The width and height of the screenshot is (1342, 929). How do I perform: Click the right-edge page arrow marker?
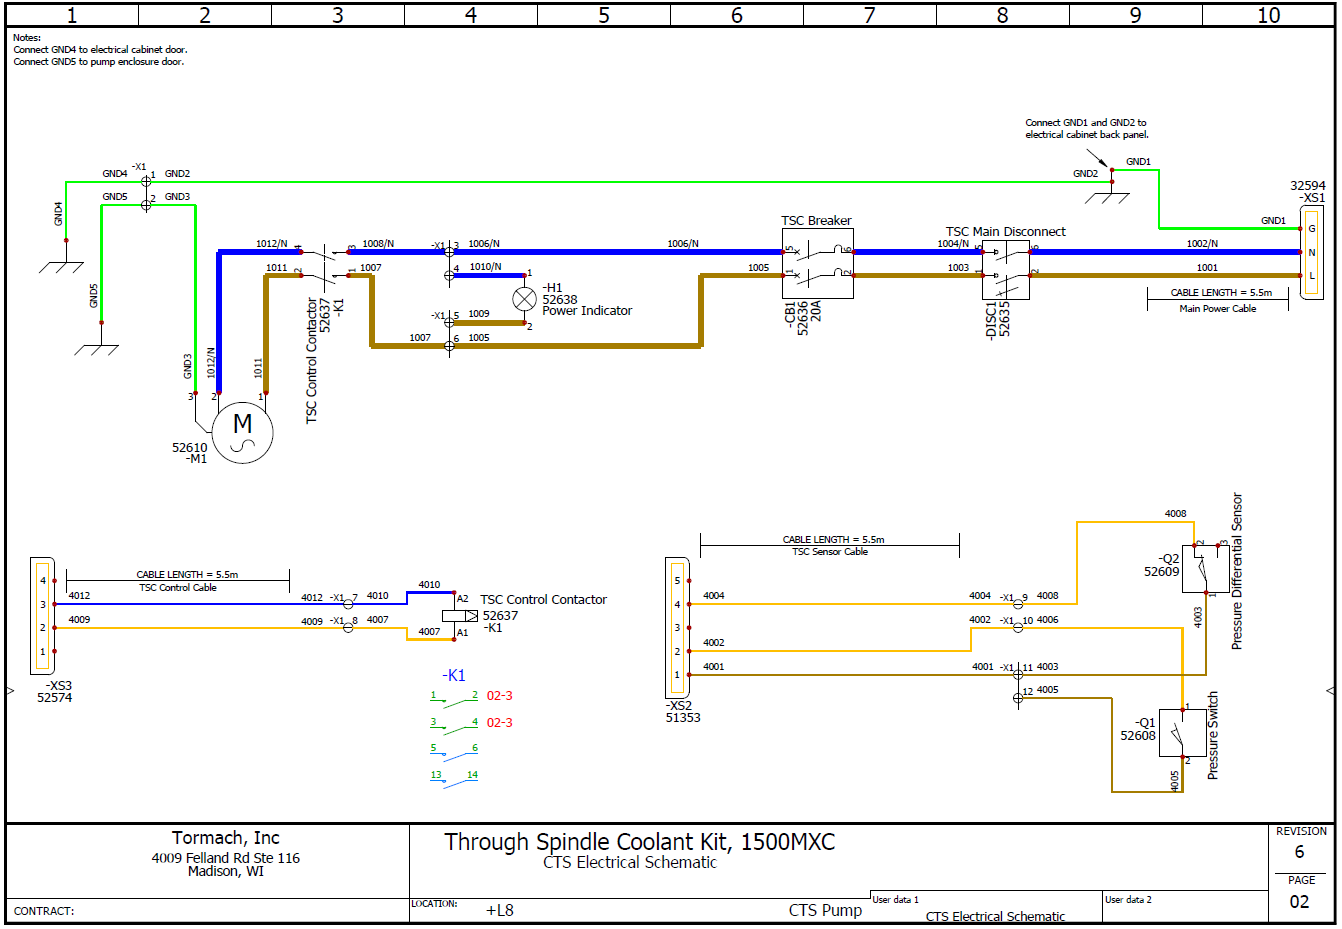click(1329, 690)
